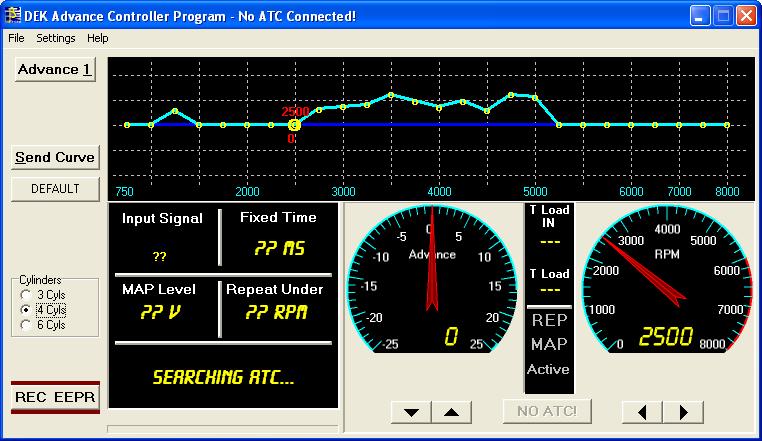This screenshot has height=441, width=762.
Task: Click the application icon in the title bar
Action: [13, 16]
